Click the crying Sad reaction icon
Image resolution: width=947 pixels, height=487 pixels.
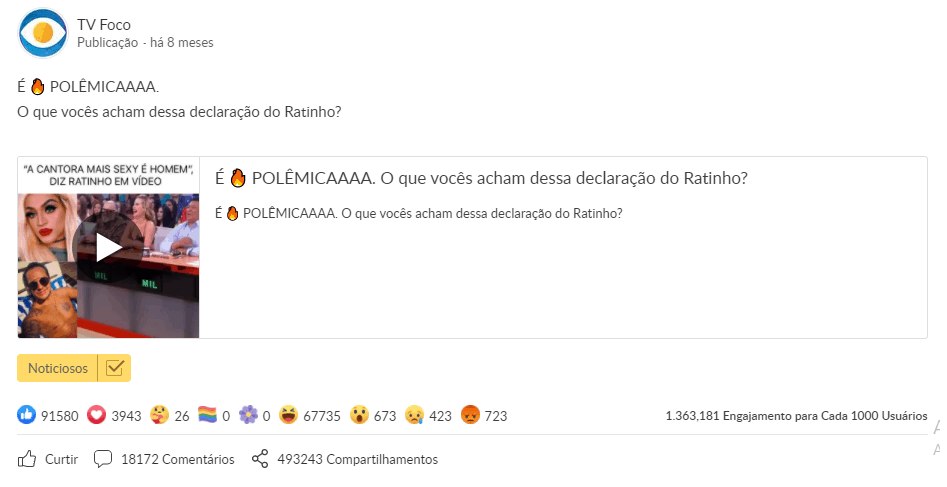pos(414,416)
